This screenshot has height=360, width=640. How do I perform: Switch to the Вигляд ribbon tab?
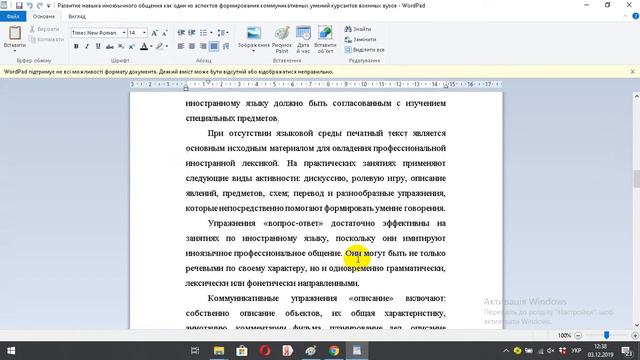(77, 16)
